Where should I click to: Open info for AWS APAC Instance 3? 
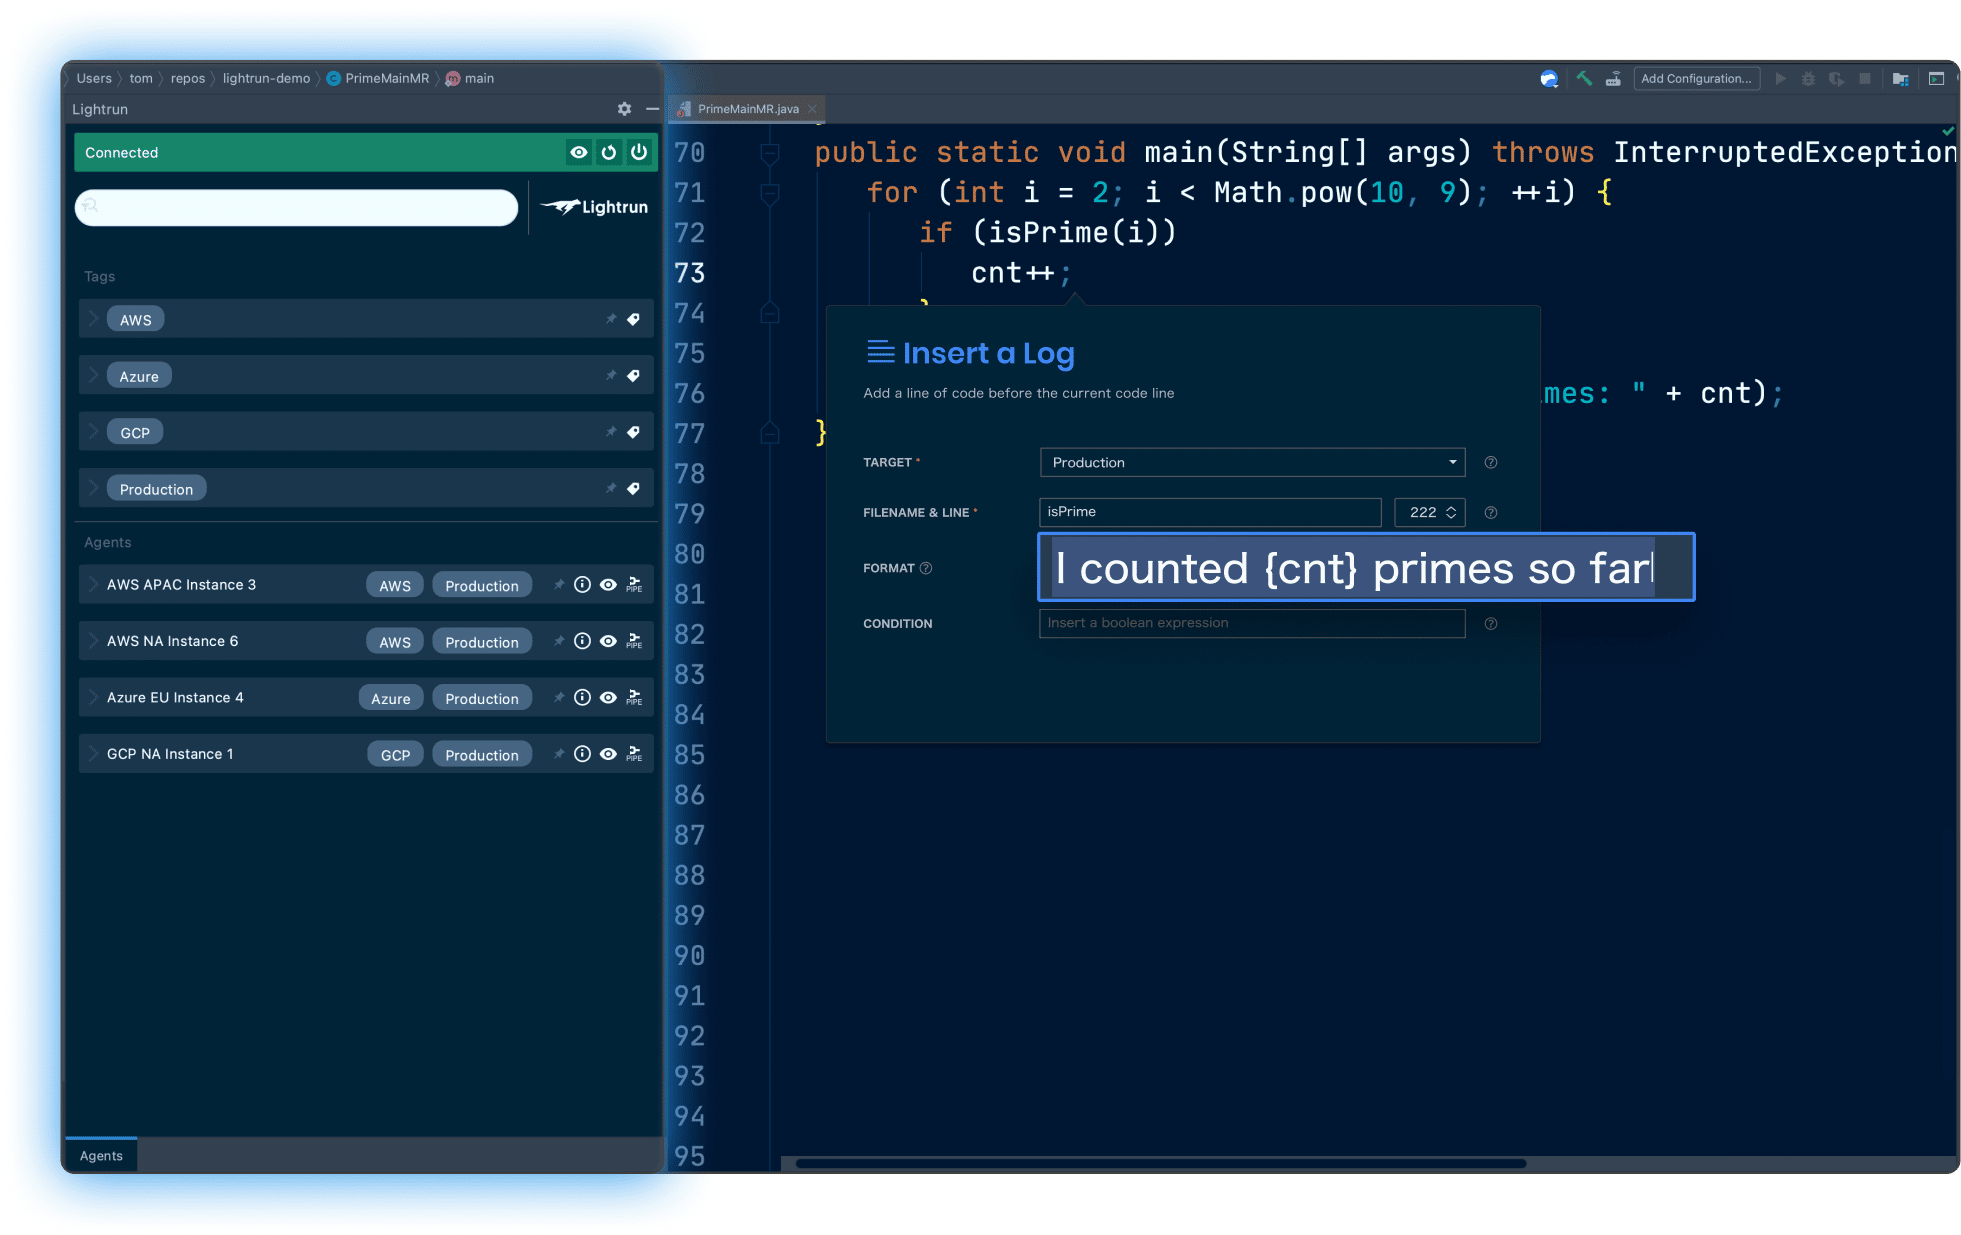582,585
